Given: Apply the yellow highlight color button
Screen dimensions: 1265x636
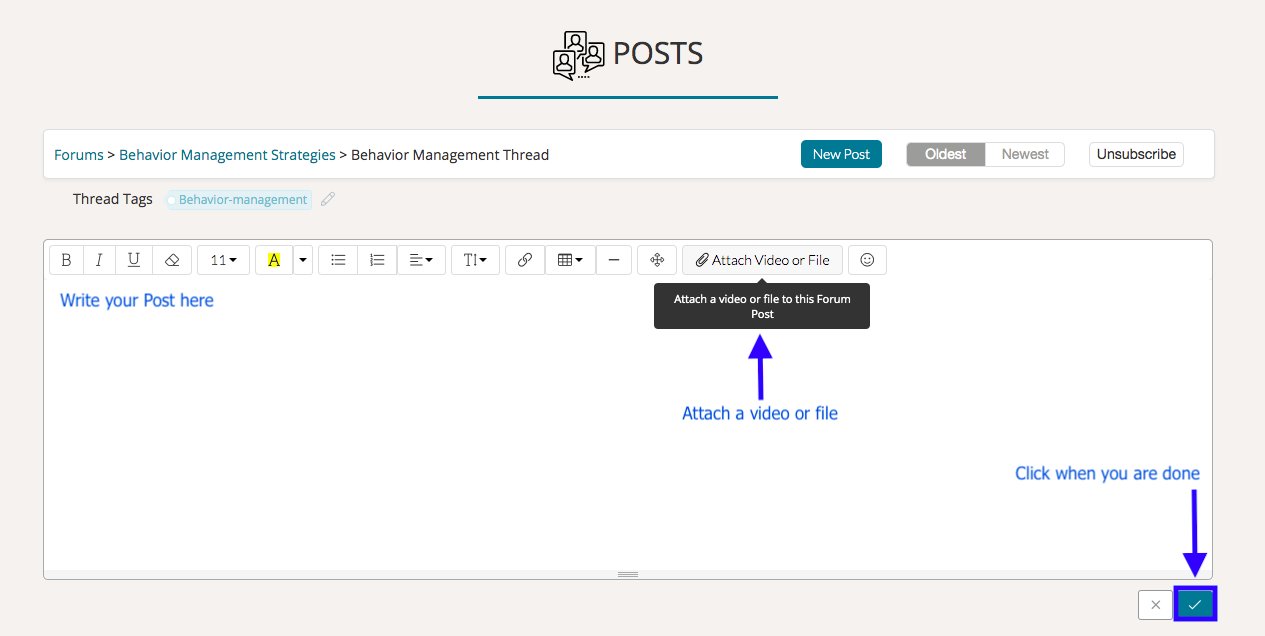Looking at the screenshot, I should coord(274,260).
